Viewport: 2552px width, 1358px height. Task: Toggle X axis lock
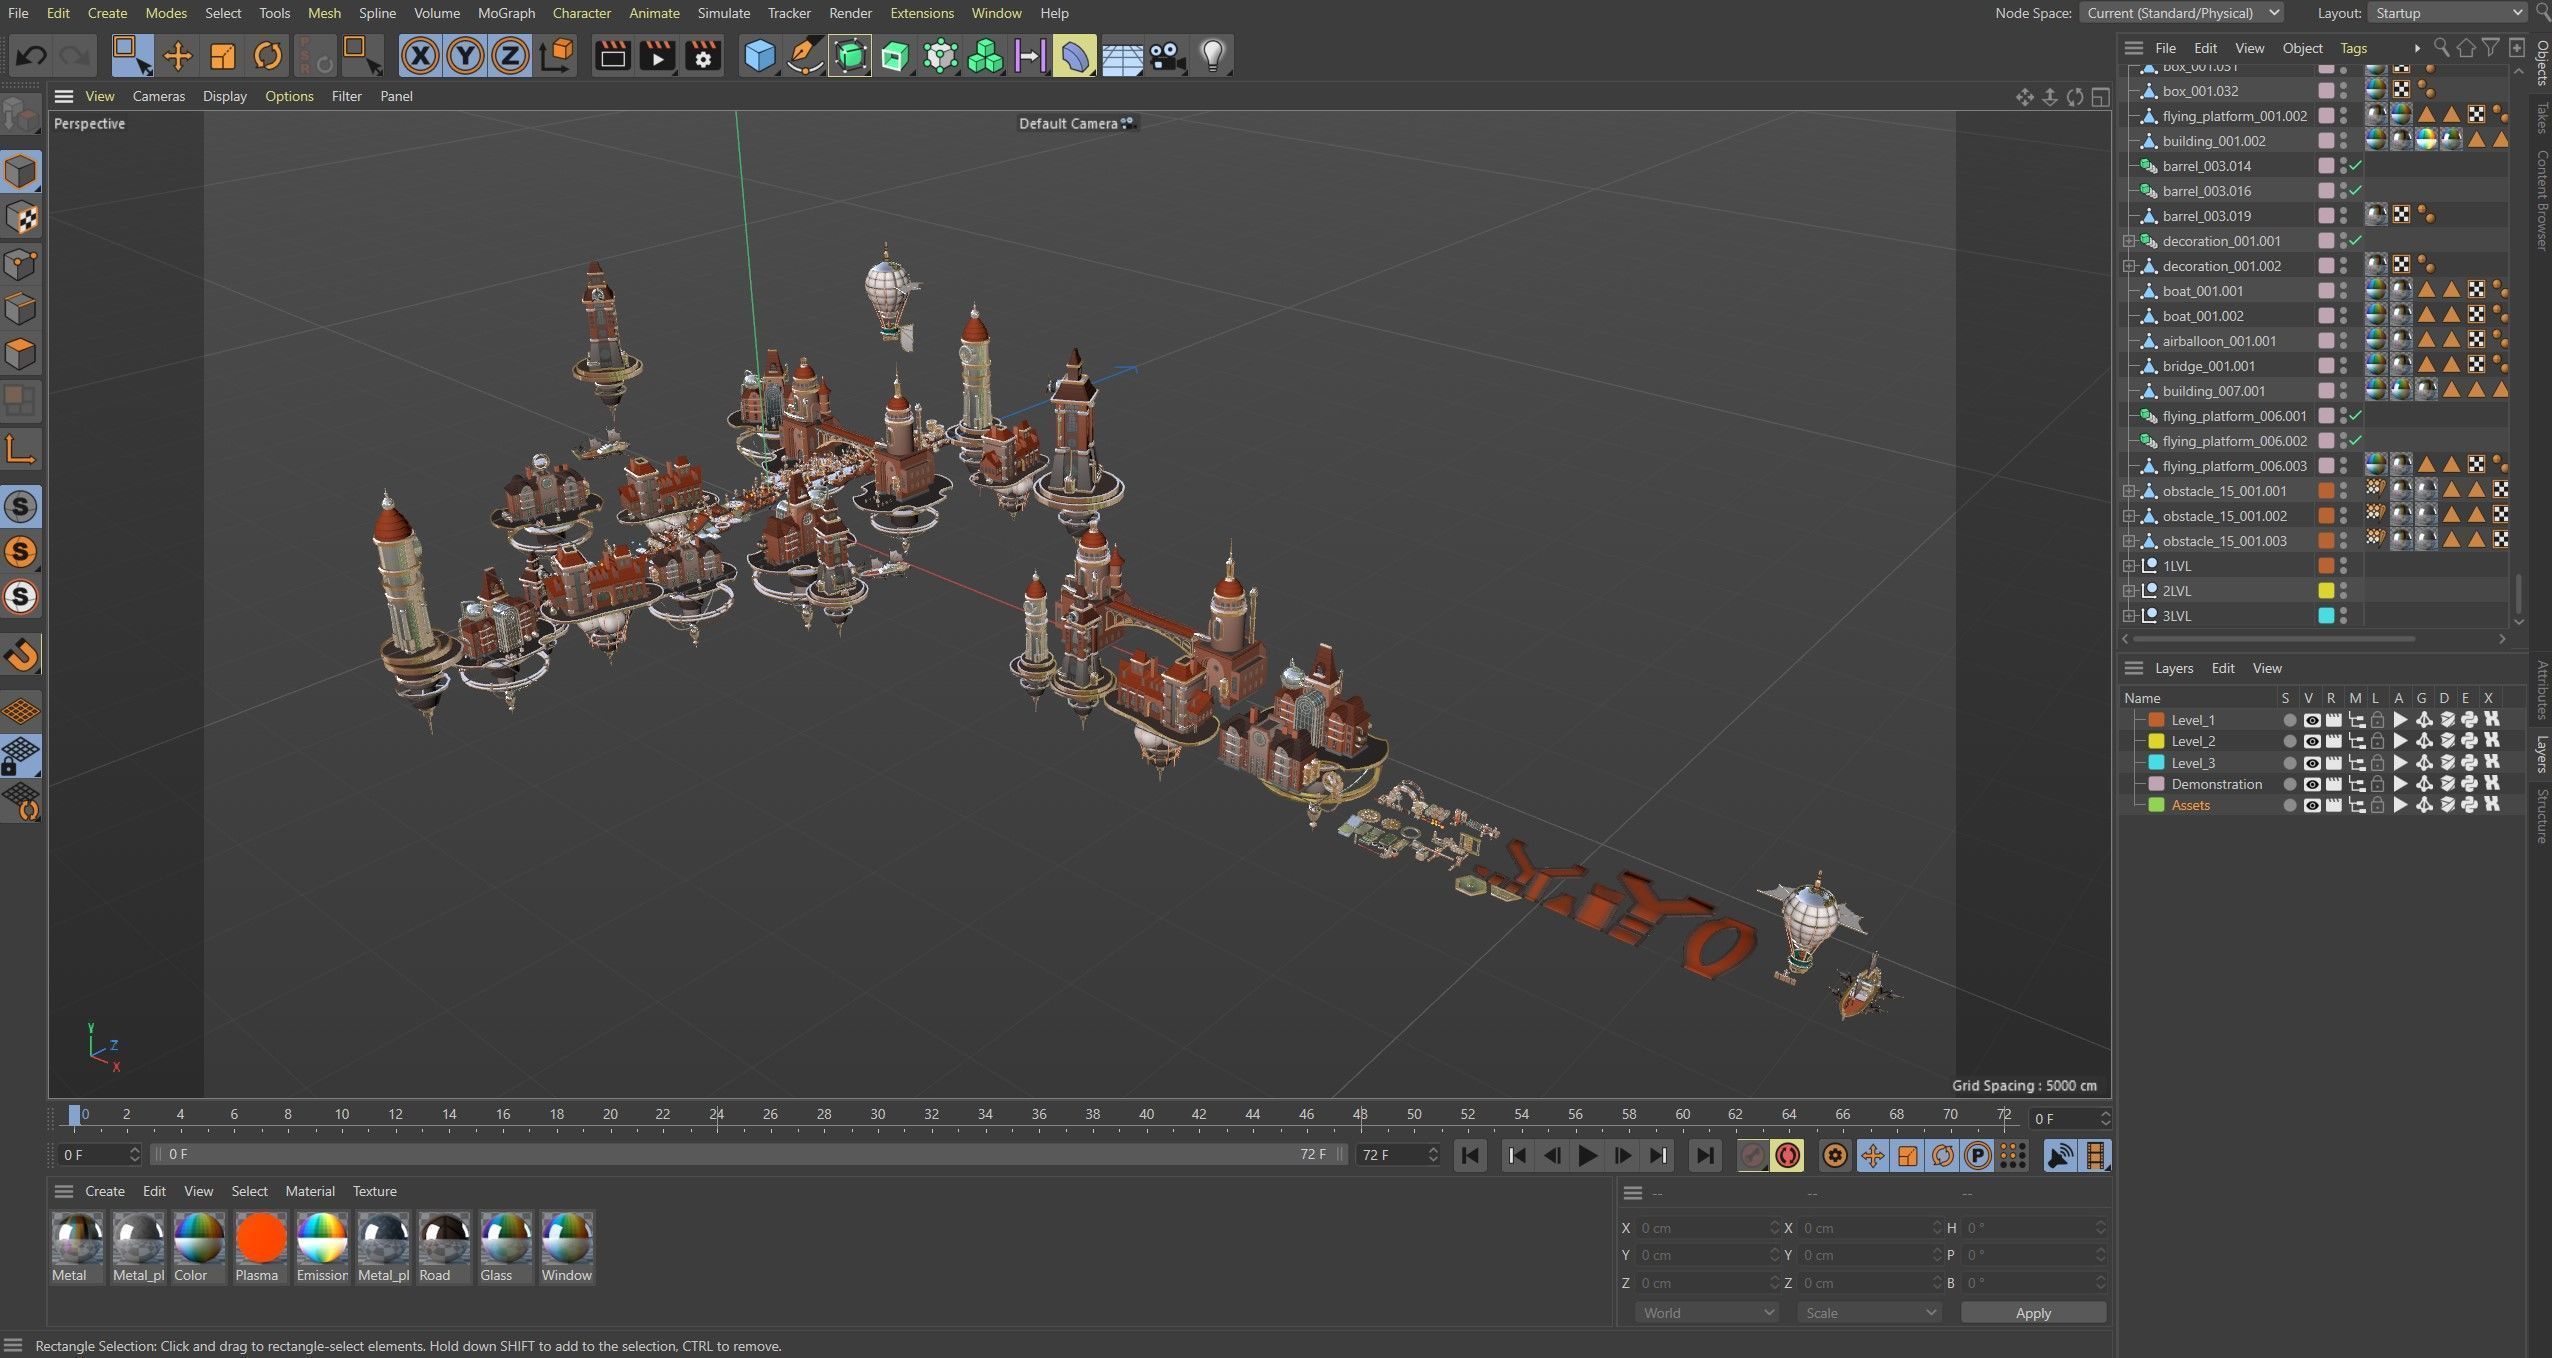pyautogui.click(x=420, y=56)
